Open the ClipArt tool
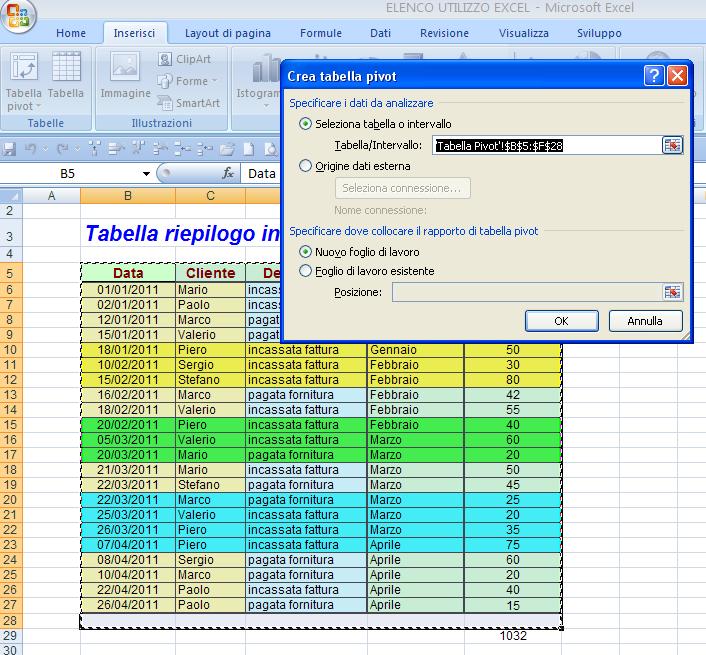This screenshot has height=655, width=706. coord(184,59)
